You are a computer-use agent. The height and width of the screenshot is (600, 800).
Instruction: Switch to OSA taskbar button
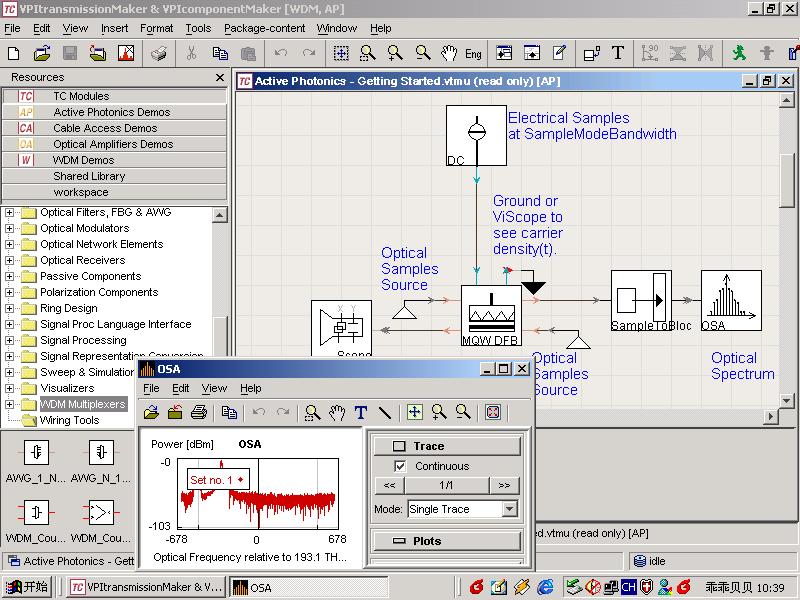(308, 587)
